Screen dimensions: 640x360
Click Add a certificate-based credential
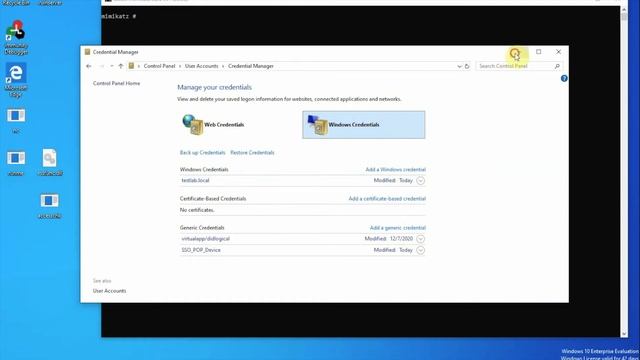pos(387,198)
